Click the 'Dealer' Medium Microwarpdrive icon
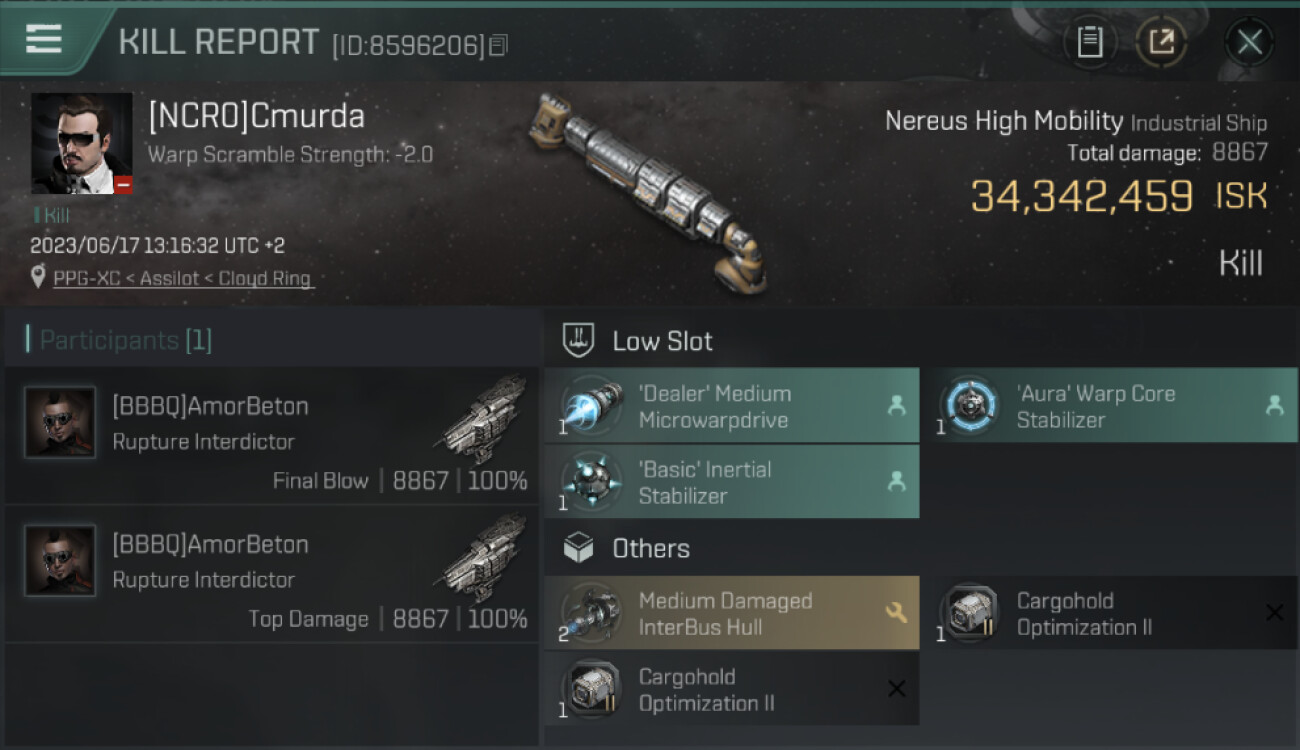 tap(591, 406)
